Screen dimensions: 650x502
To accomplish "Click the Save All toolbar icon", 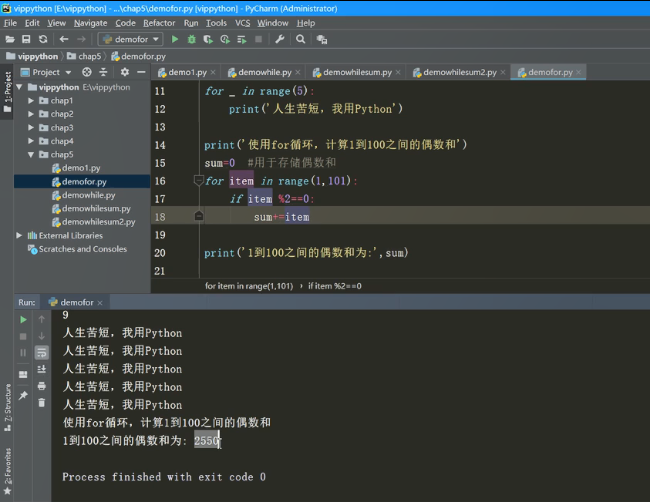I will pyautogui.click(x=26, y=39).
